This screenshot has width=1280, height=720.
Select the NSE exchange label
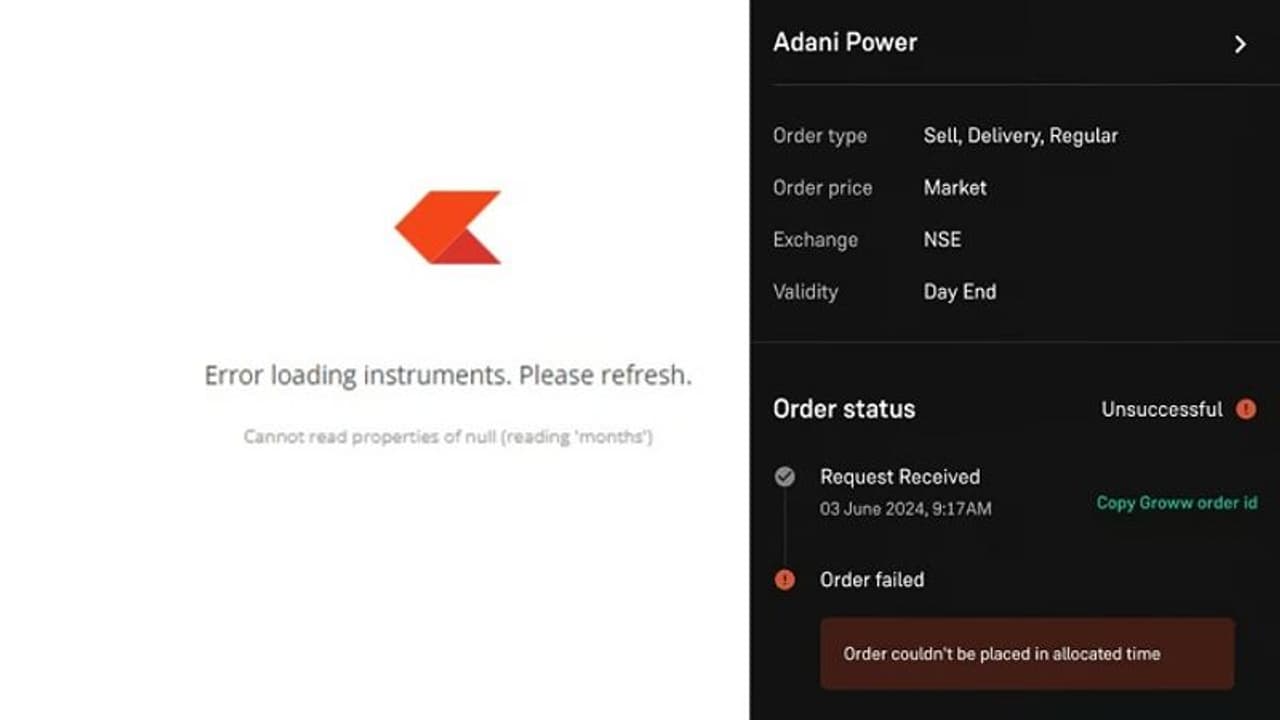[x=941, y=240]
